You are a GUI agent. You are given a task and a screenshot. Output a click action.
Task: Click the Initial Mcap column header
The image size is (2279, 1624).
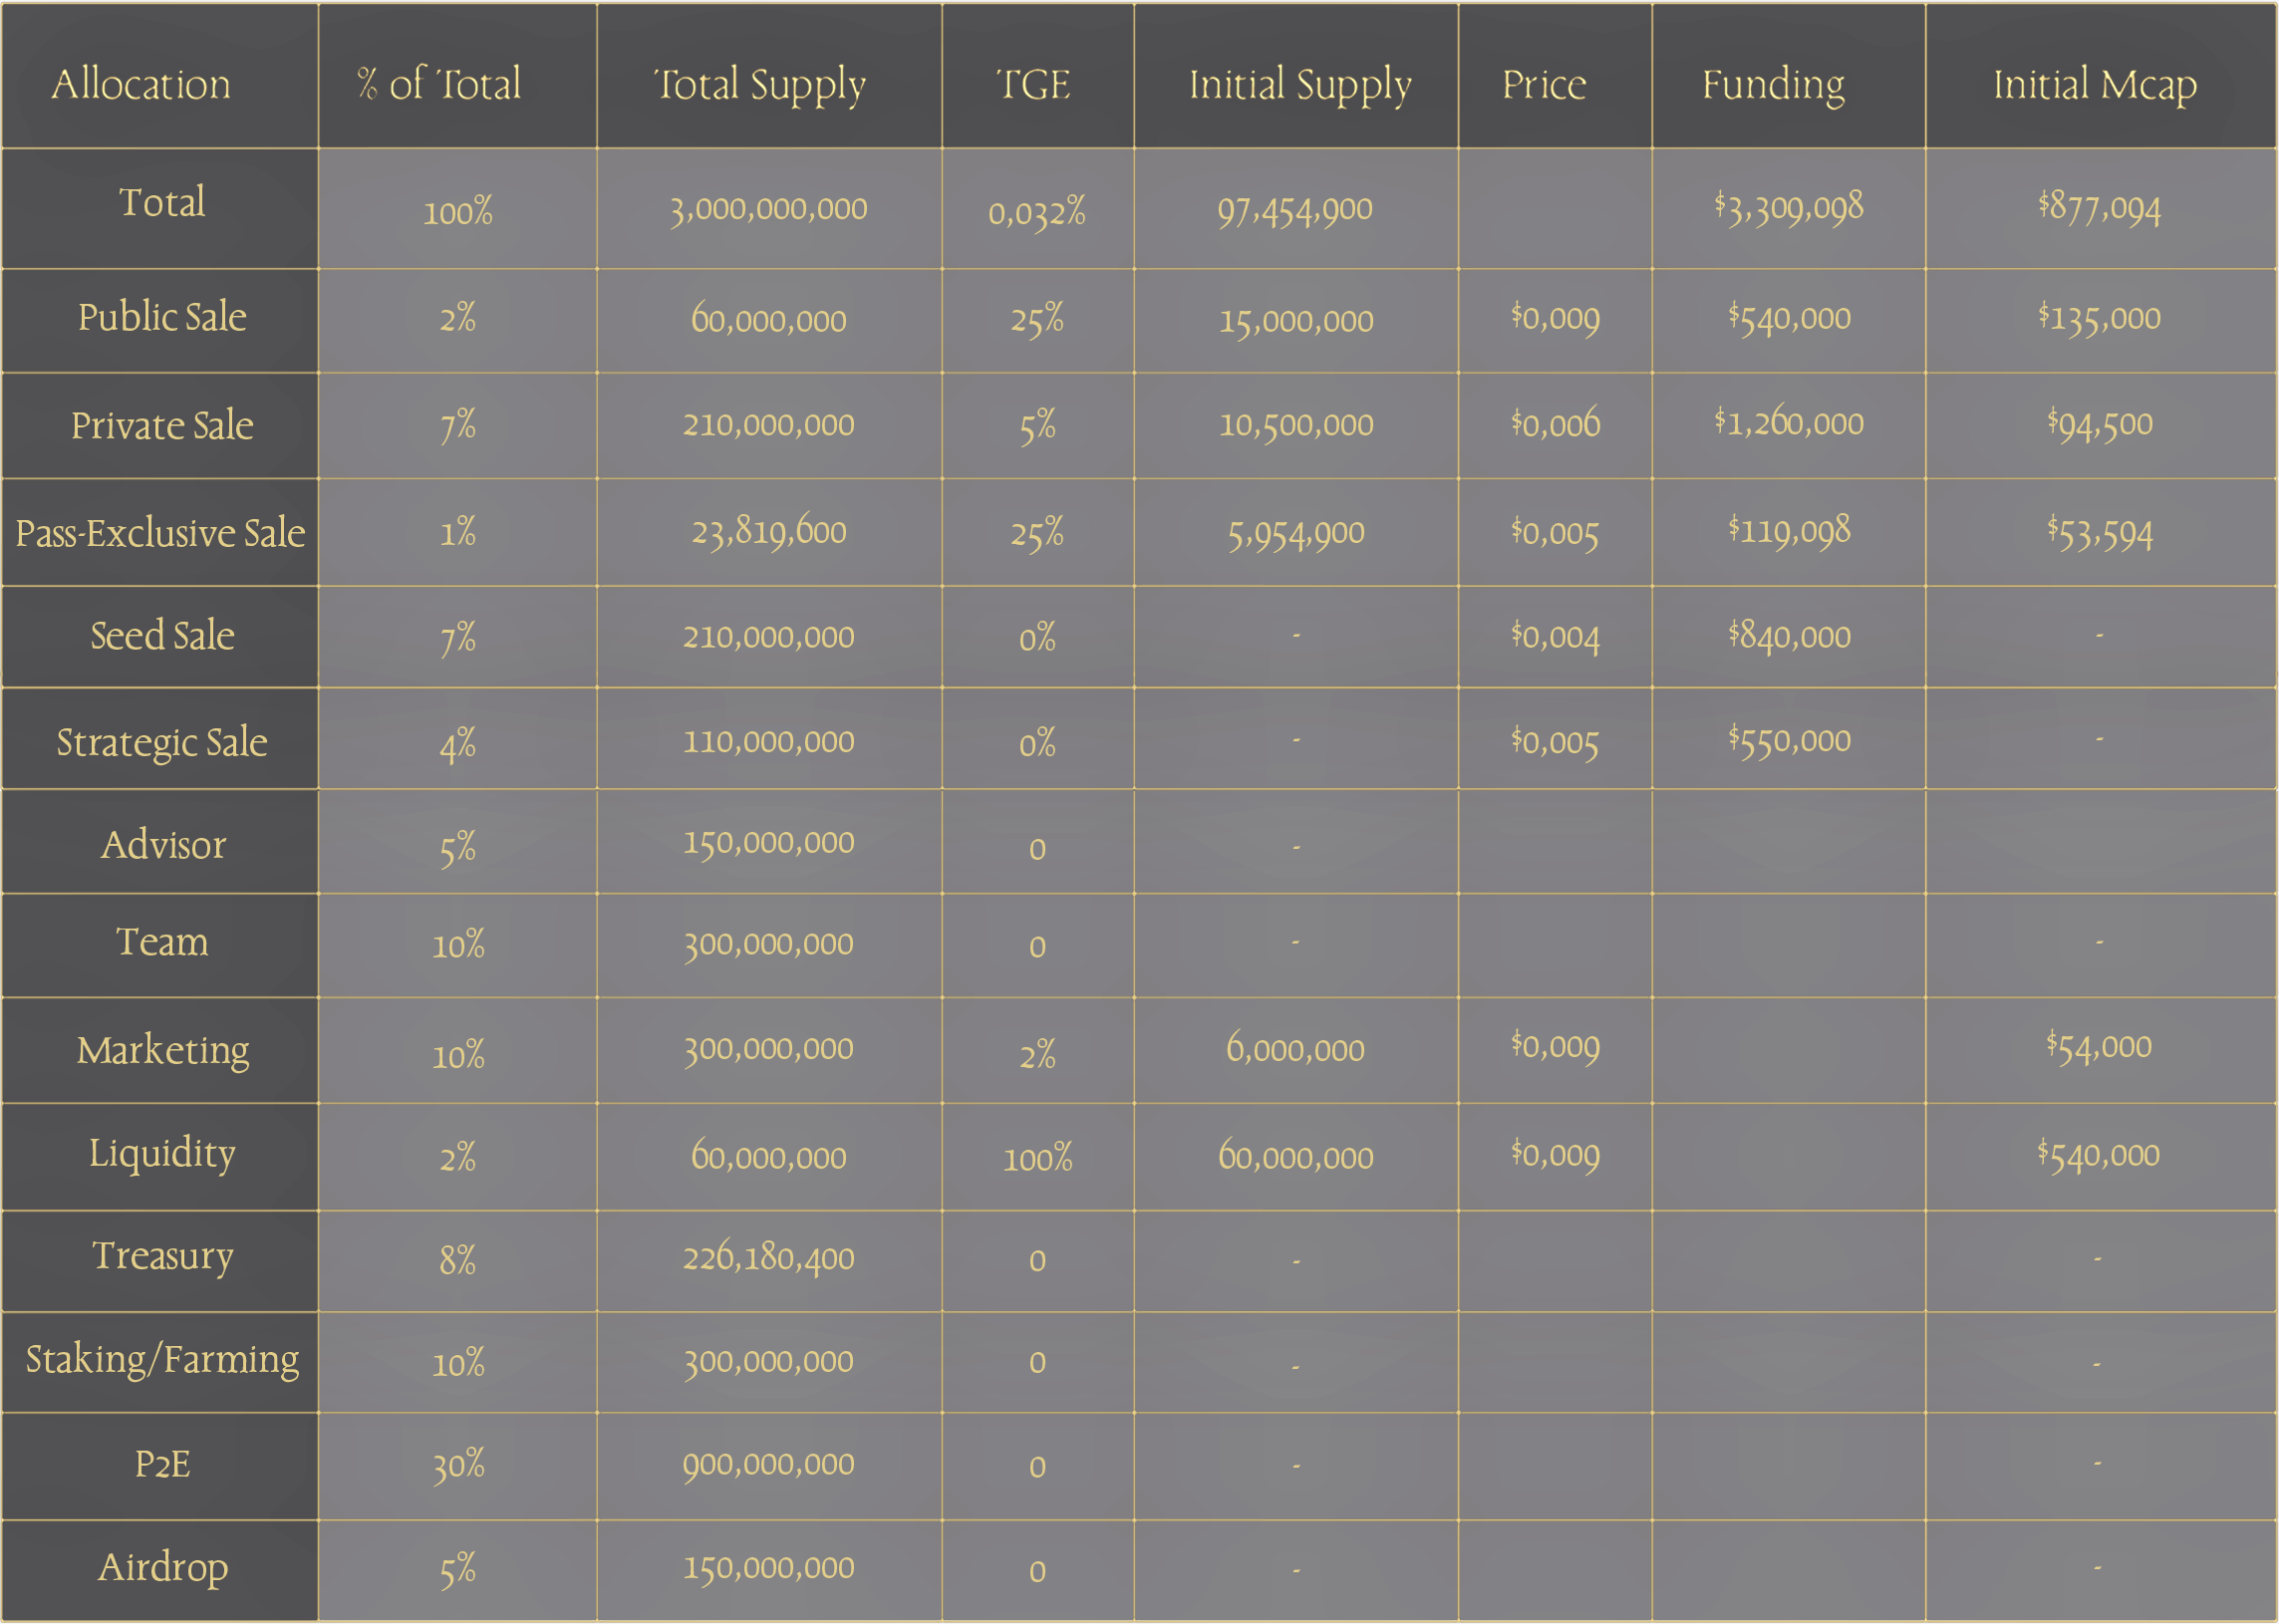tap(2095, 86)
